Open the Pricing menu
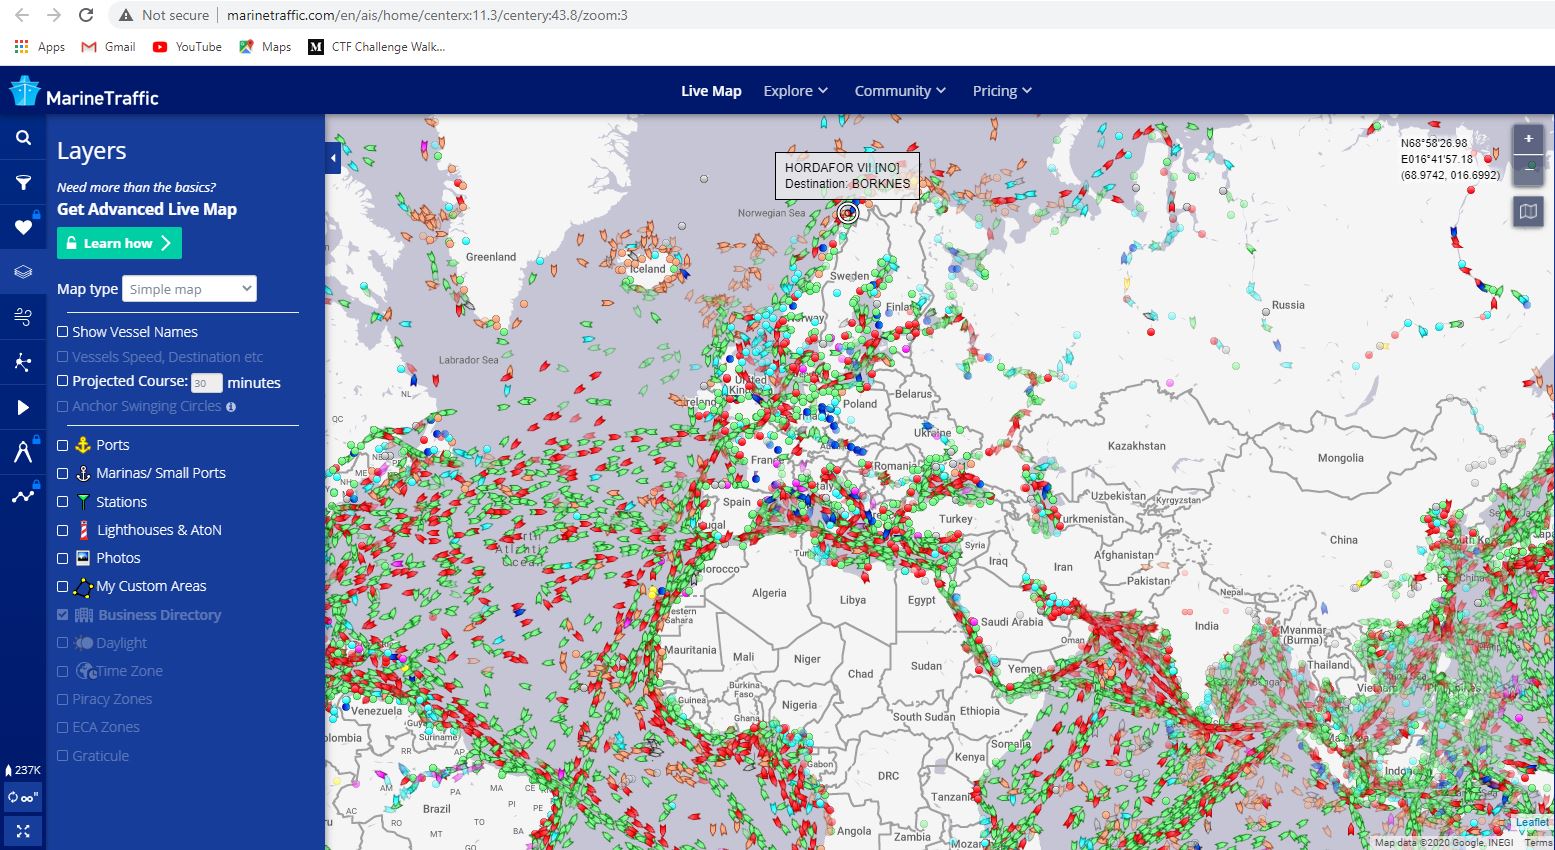Viewport: 1555px width, 850px height. [x=1001, y=90]
